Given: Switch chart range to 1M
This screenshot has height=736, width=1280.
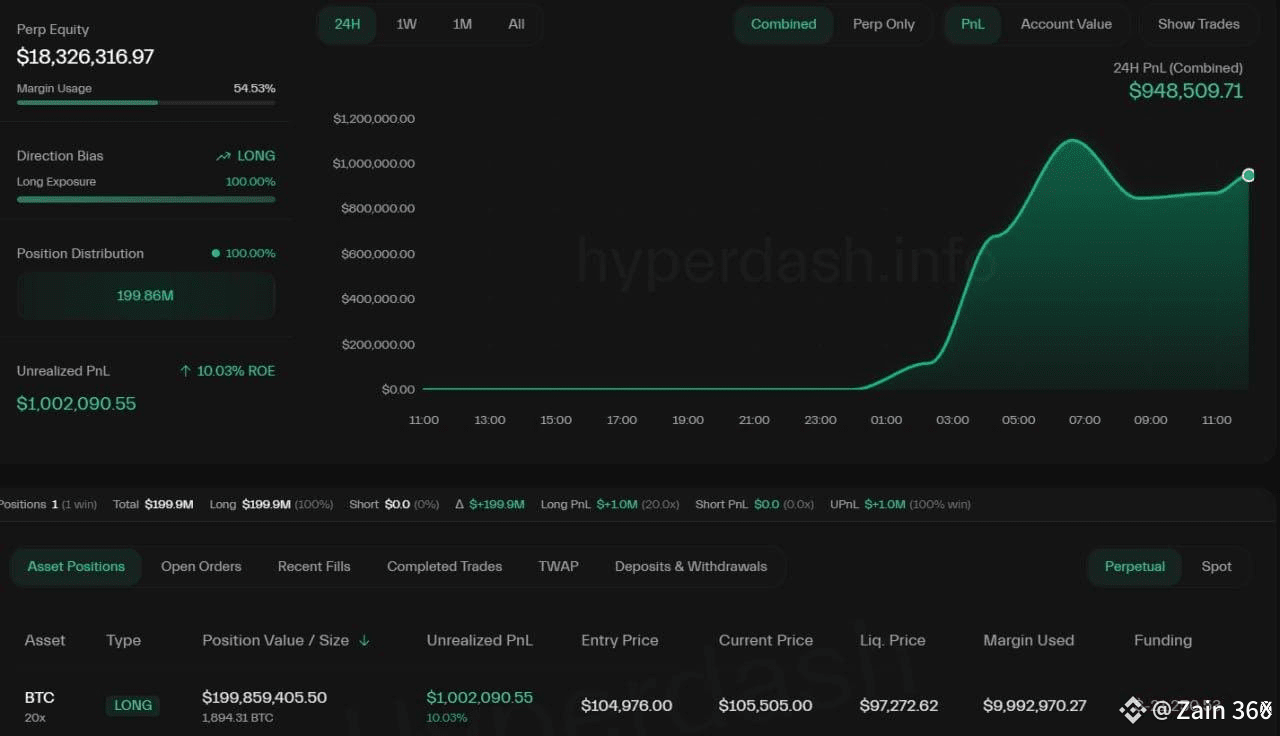Looking at the screenshot, I should [x=462, y=24].
